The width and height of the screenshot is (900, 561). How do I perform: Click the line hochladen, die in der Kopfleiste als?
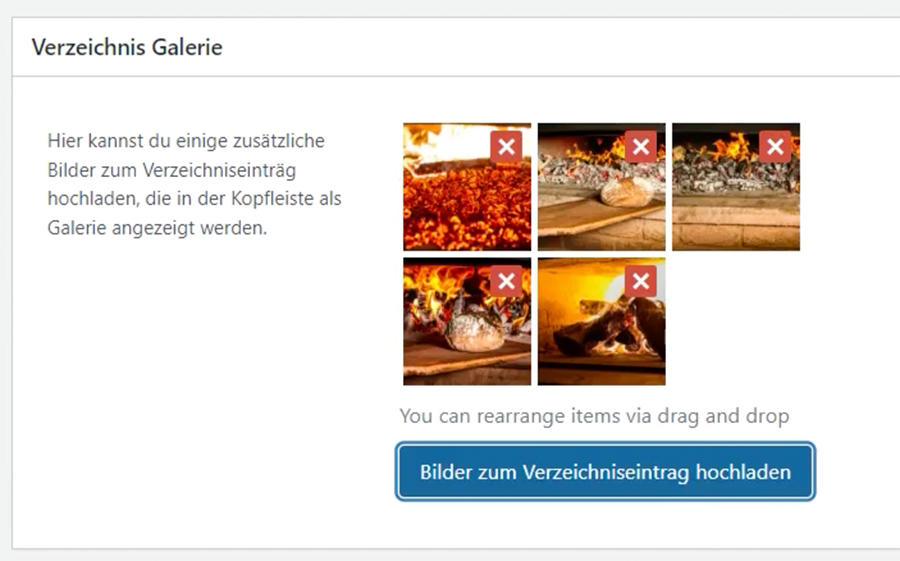coord(194,199)
